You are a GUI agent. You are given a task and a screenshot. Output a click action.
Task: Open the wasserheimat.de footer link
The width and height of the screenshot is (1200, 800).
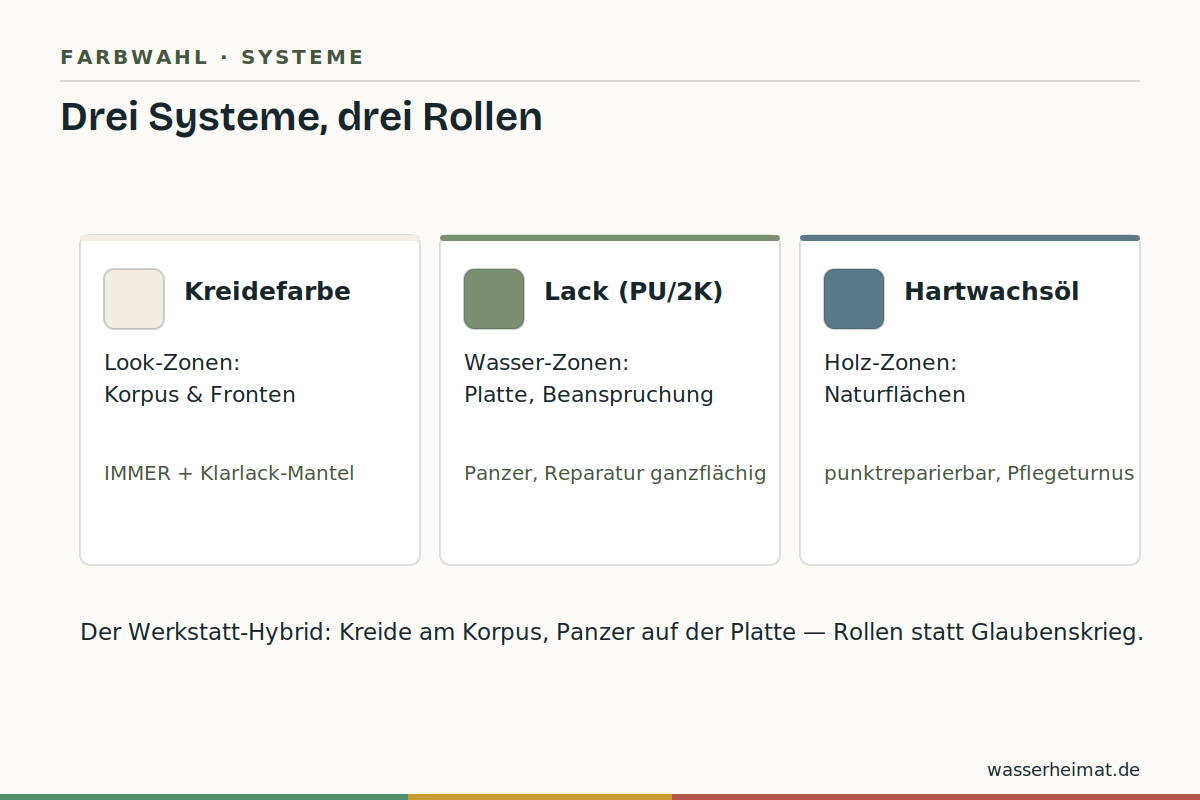(1063, 770)
